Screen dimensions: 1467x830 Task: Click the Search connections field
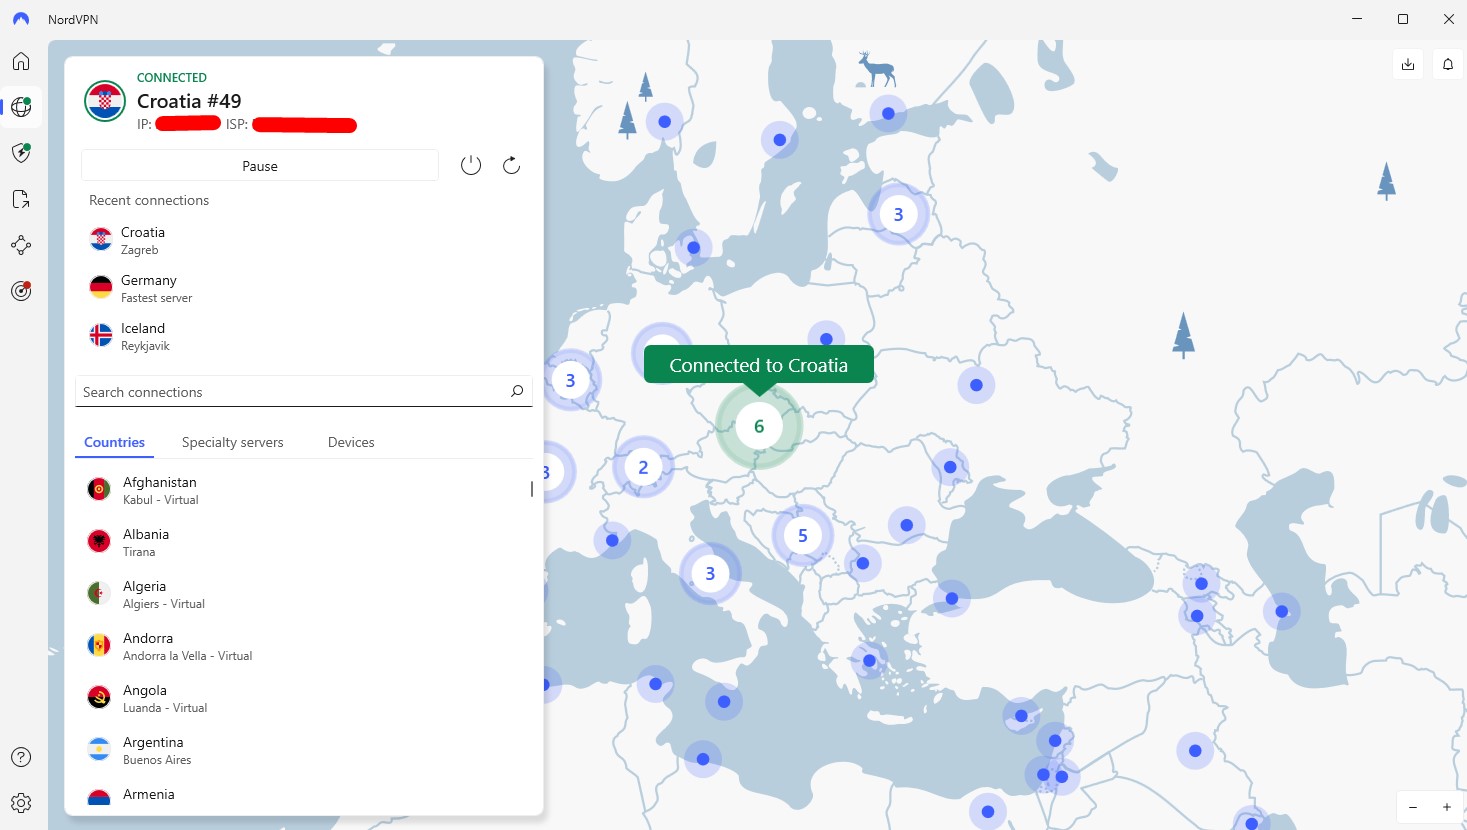click(x=303, y=391)
